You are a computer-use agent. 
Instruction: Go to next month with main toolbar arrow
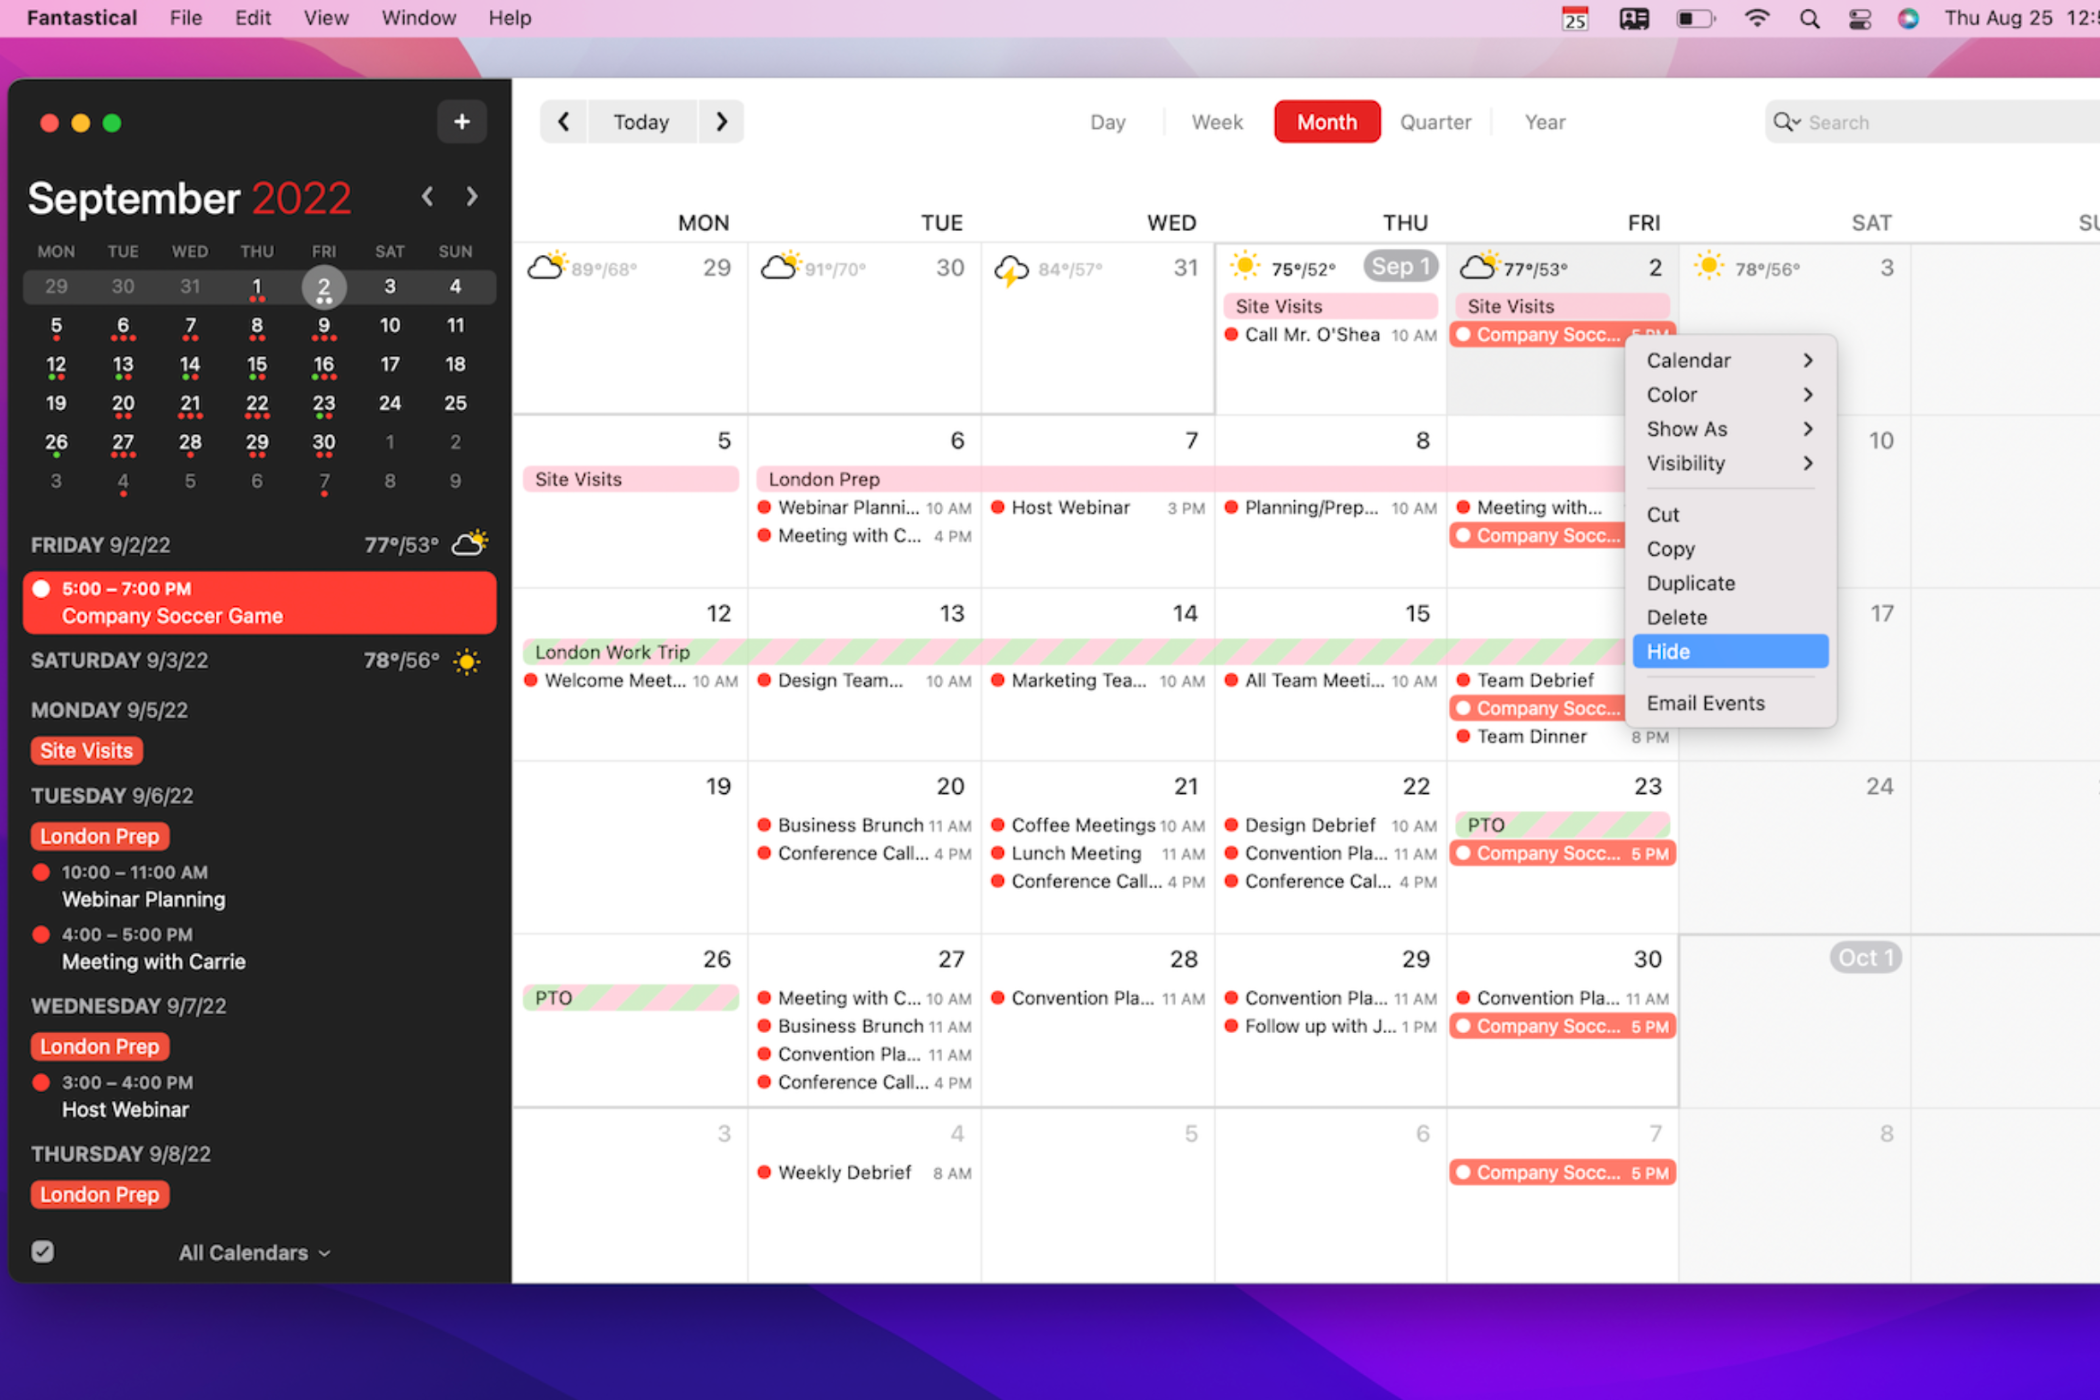pos(721,122)
